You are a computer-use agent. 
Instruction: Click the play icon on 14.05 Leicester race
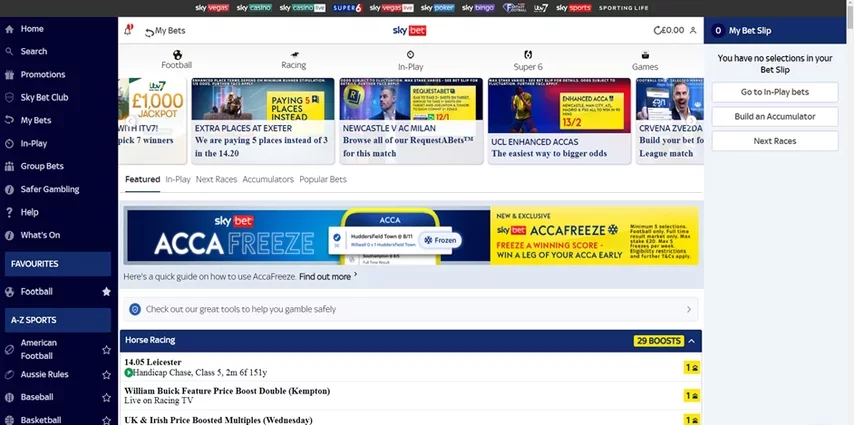[129, 373]
